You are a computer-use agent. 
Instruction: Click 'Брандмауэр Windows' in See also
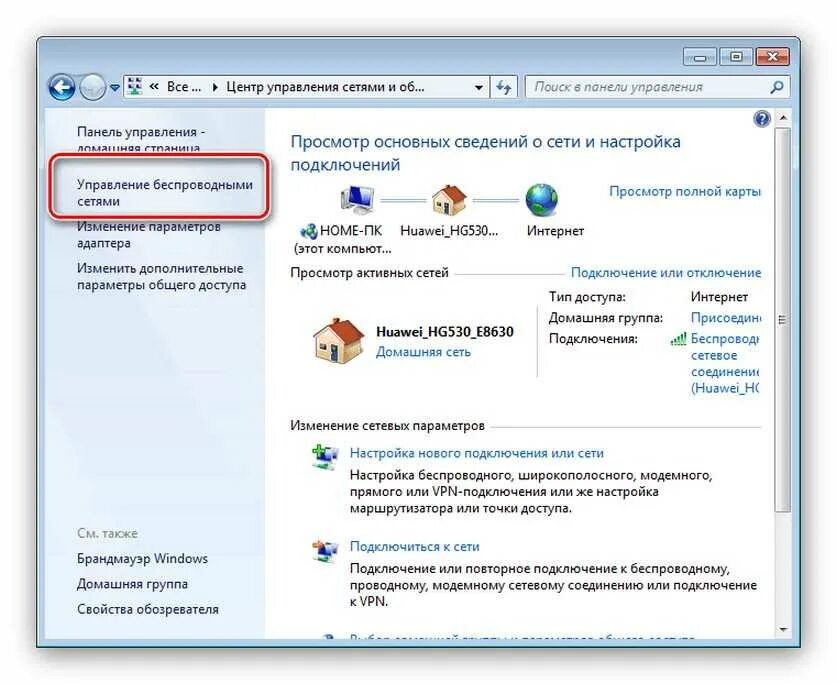143,559
